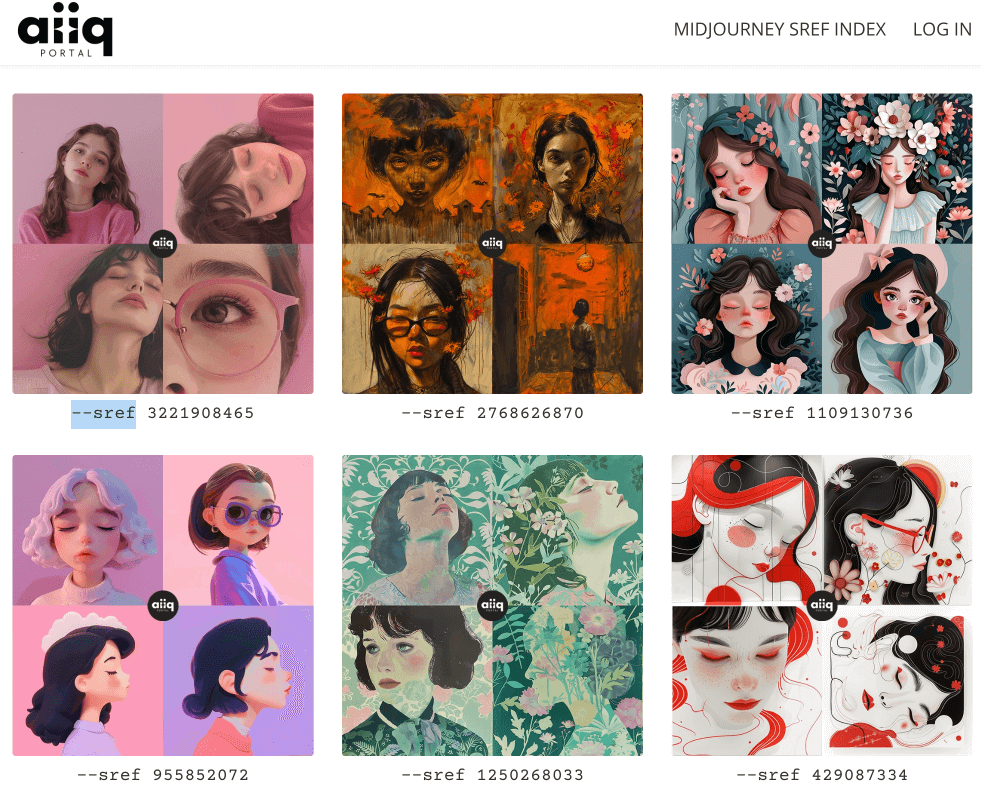Click aiiq badge on 3D cartoon grid
The width and height of the screenshot is (981, 795).
[163, 605]
